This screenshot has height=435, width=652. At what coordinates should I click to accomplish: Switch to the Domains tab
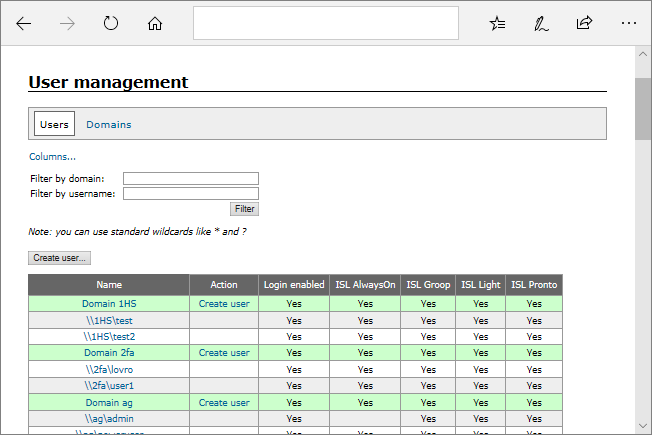[108, 125]
